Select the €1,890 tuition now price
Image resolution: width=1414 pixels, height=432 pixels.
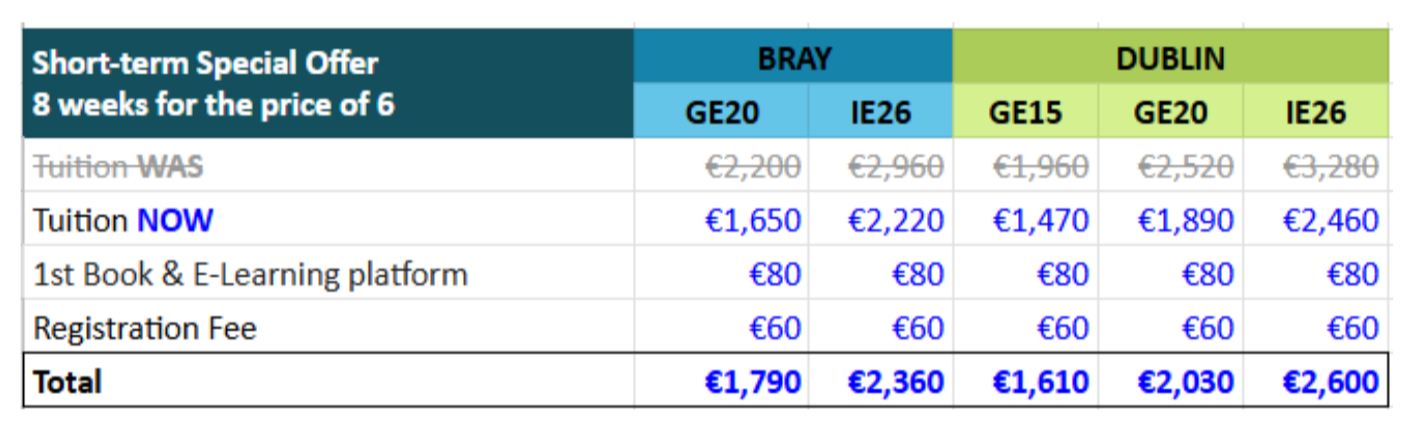1185,220
